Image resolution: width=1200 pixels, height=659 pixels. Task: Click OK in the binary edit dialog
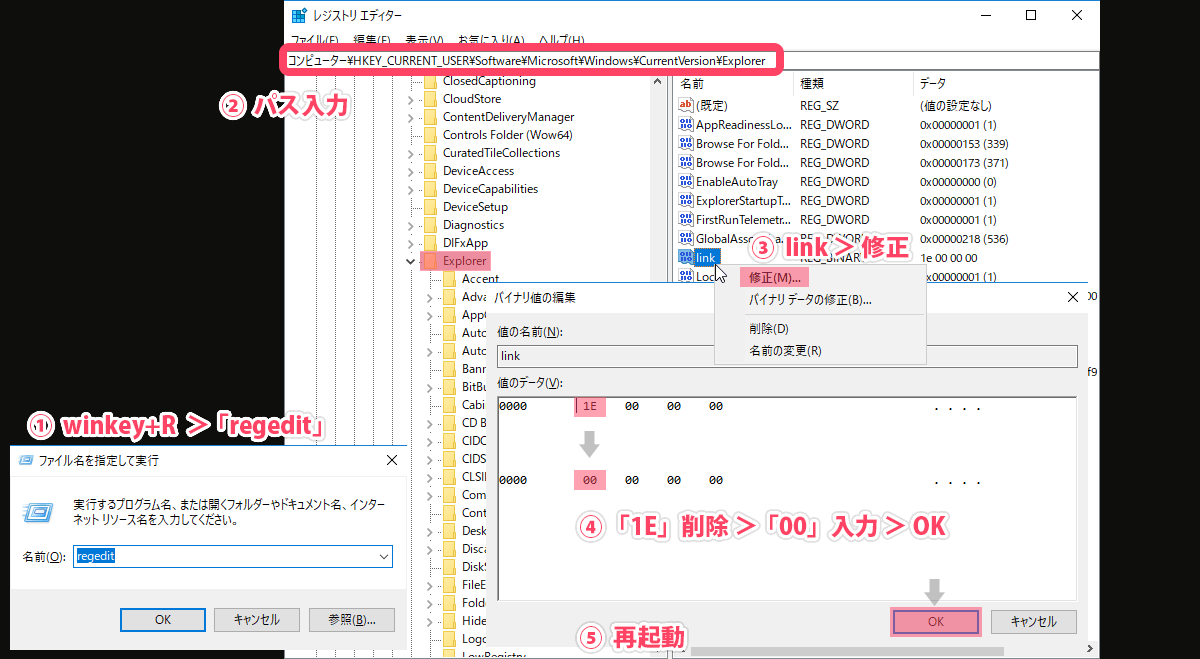[x=935, y=621]
